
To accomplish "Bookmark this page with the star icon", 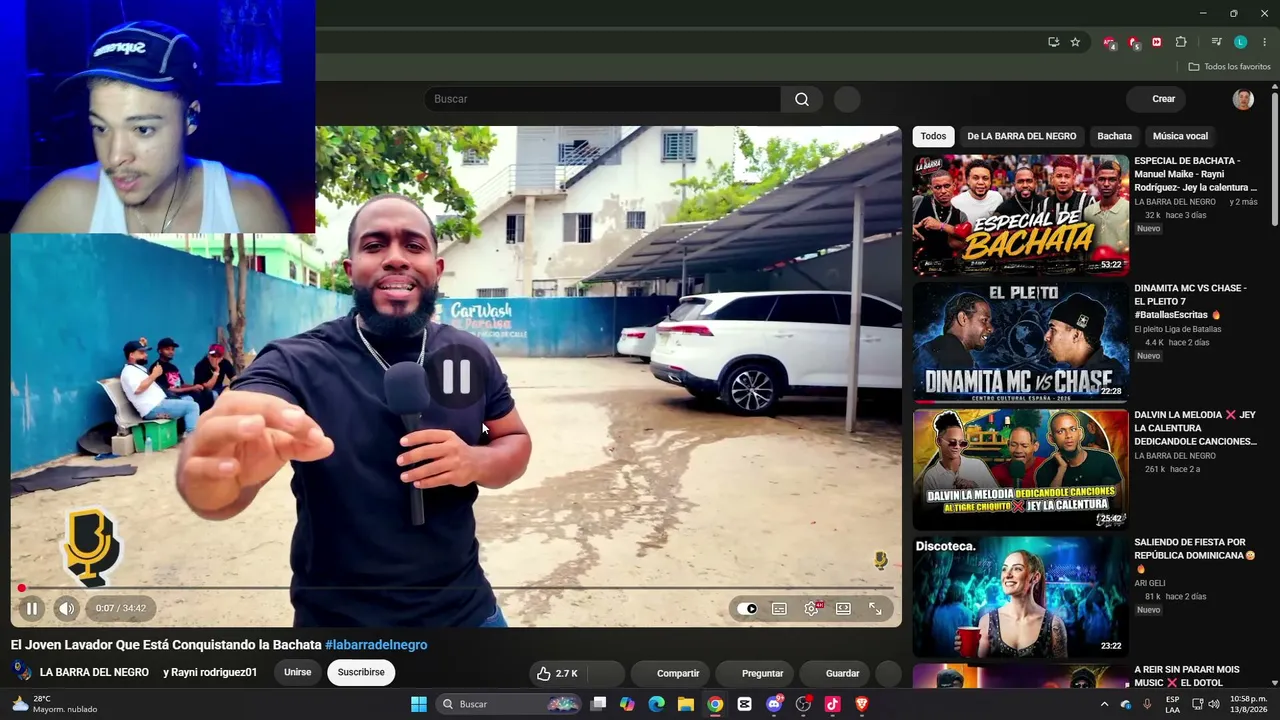I will pyautogui.click(x=1075, y=42).
